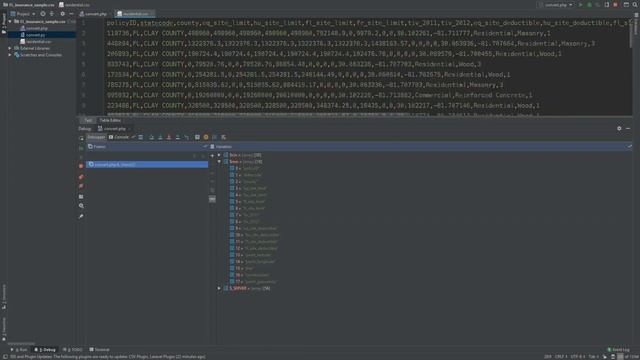Click the Step Out icon
This screenshot has width=640, height=360.
pos(178,137)
